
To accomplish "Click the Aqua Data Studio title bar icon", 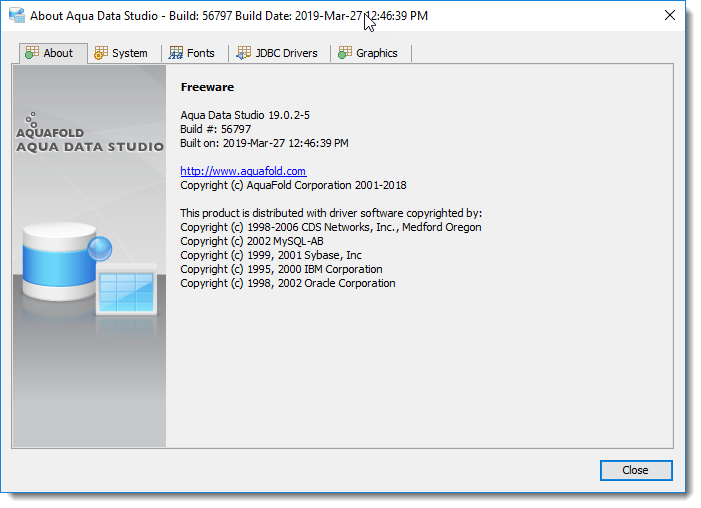I will click(17, 15).
